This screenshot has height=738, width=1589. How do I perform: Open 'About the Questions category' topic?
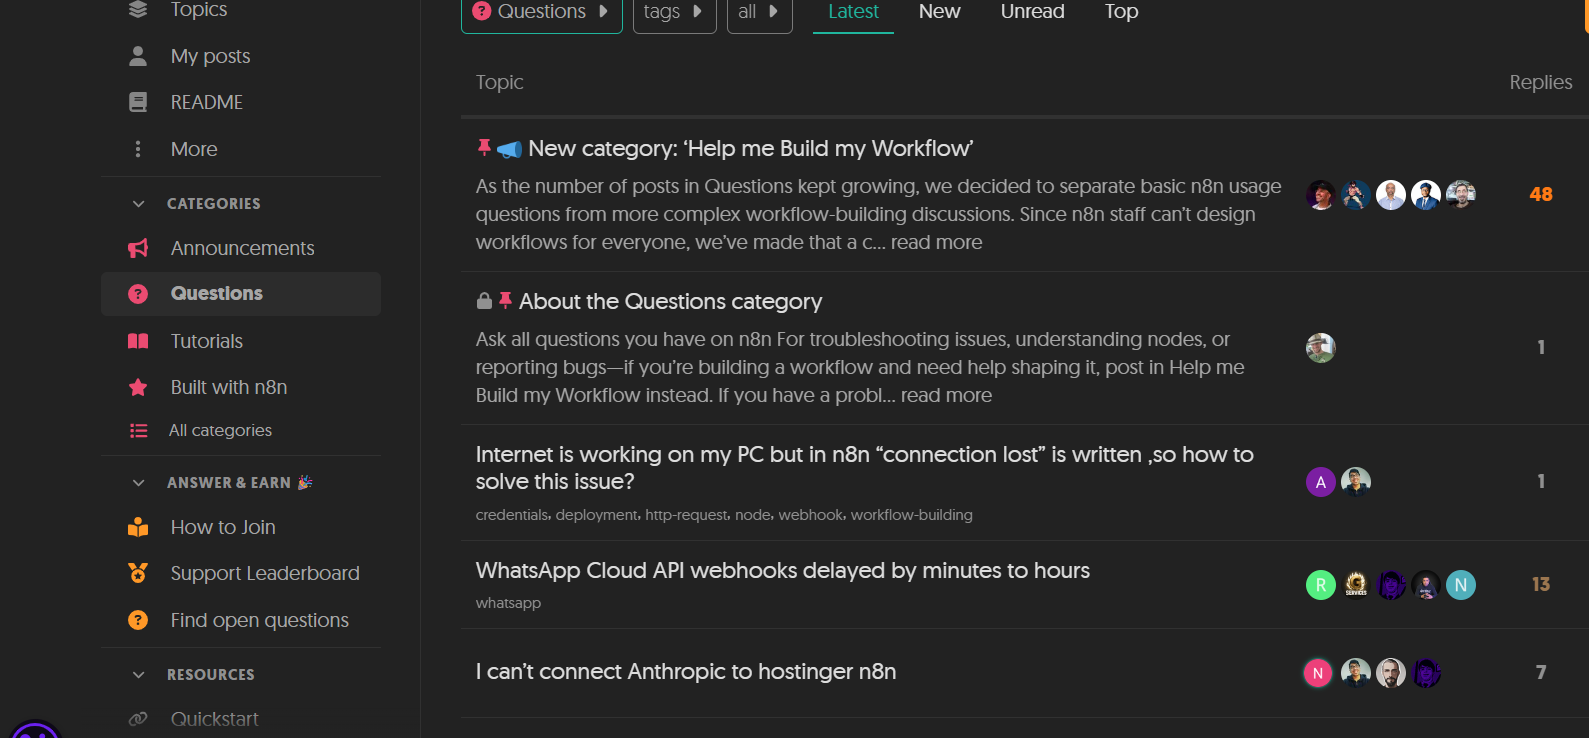click(670, 301)
